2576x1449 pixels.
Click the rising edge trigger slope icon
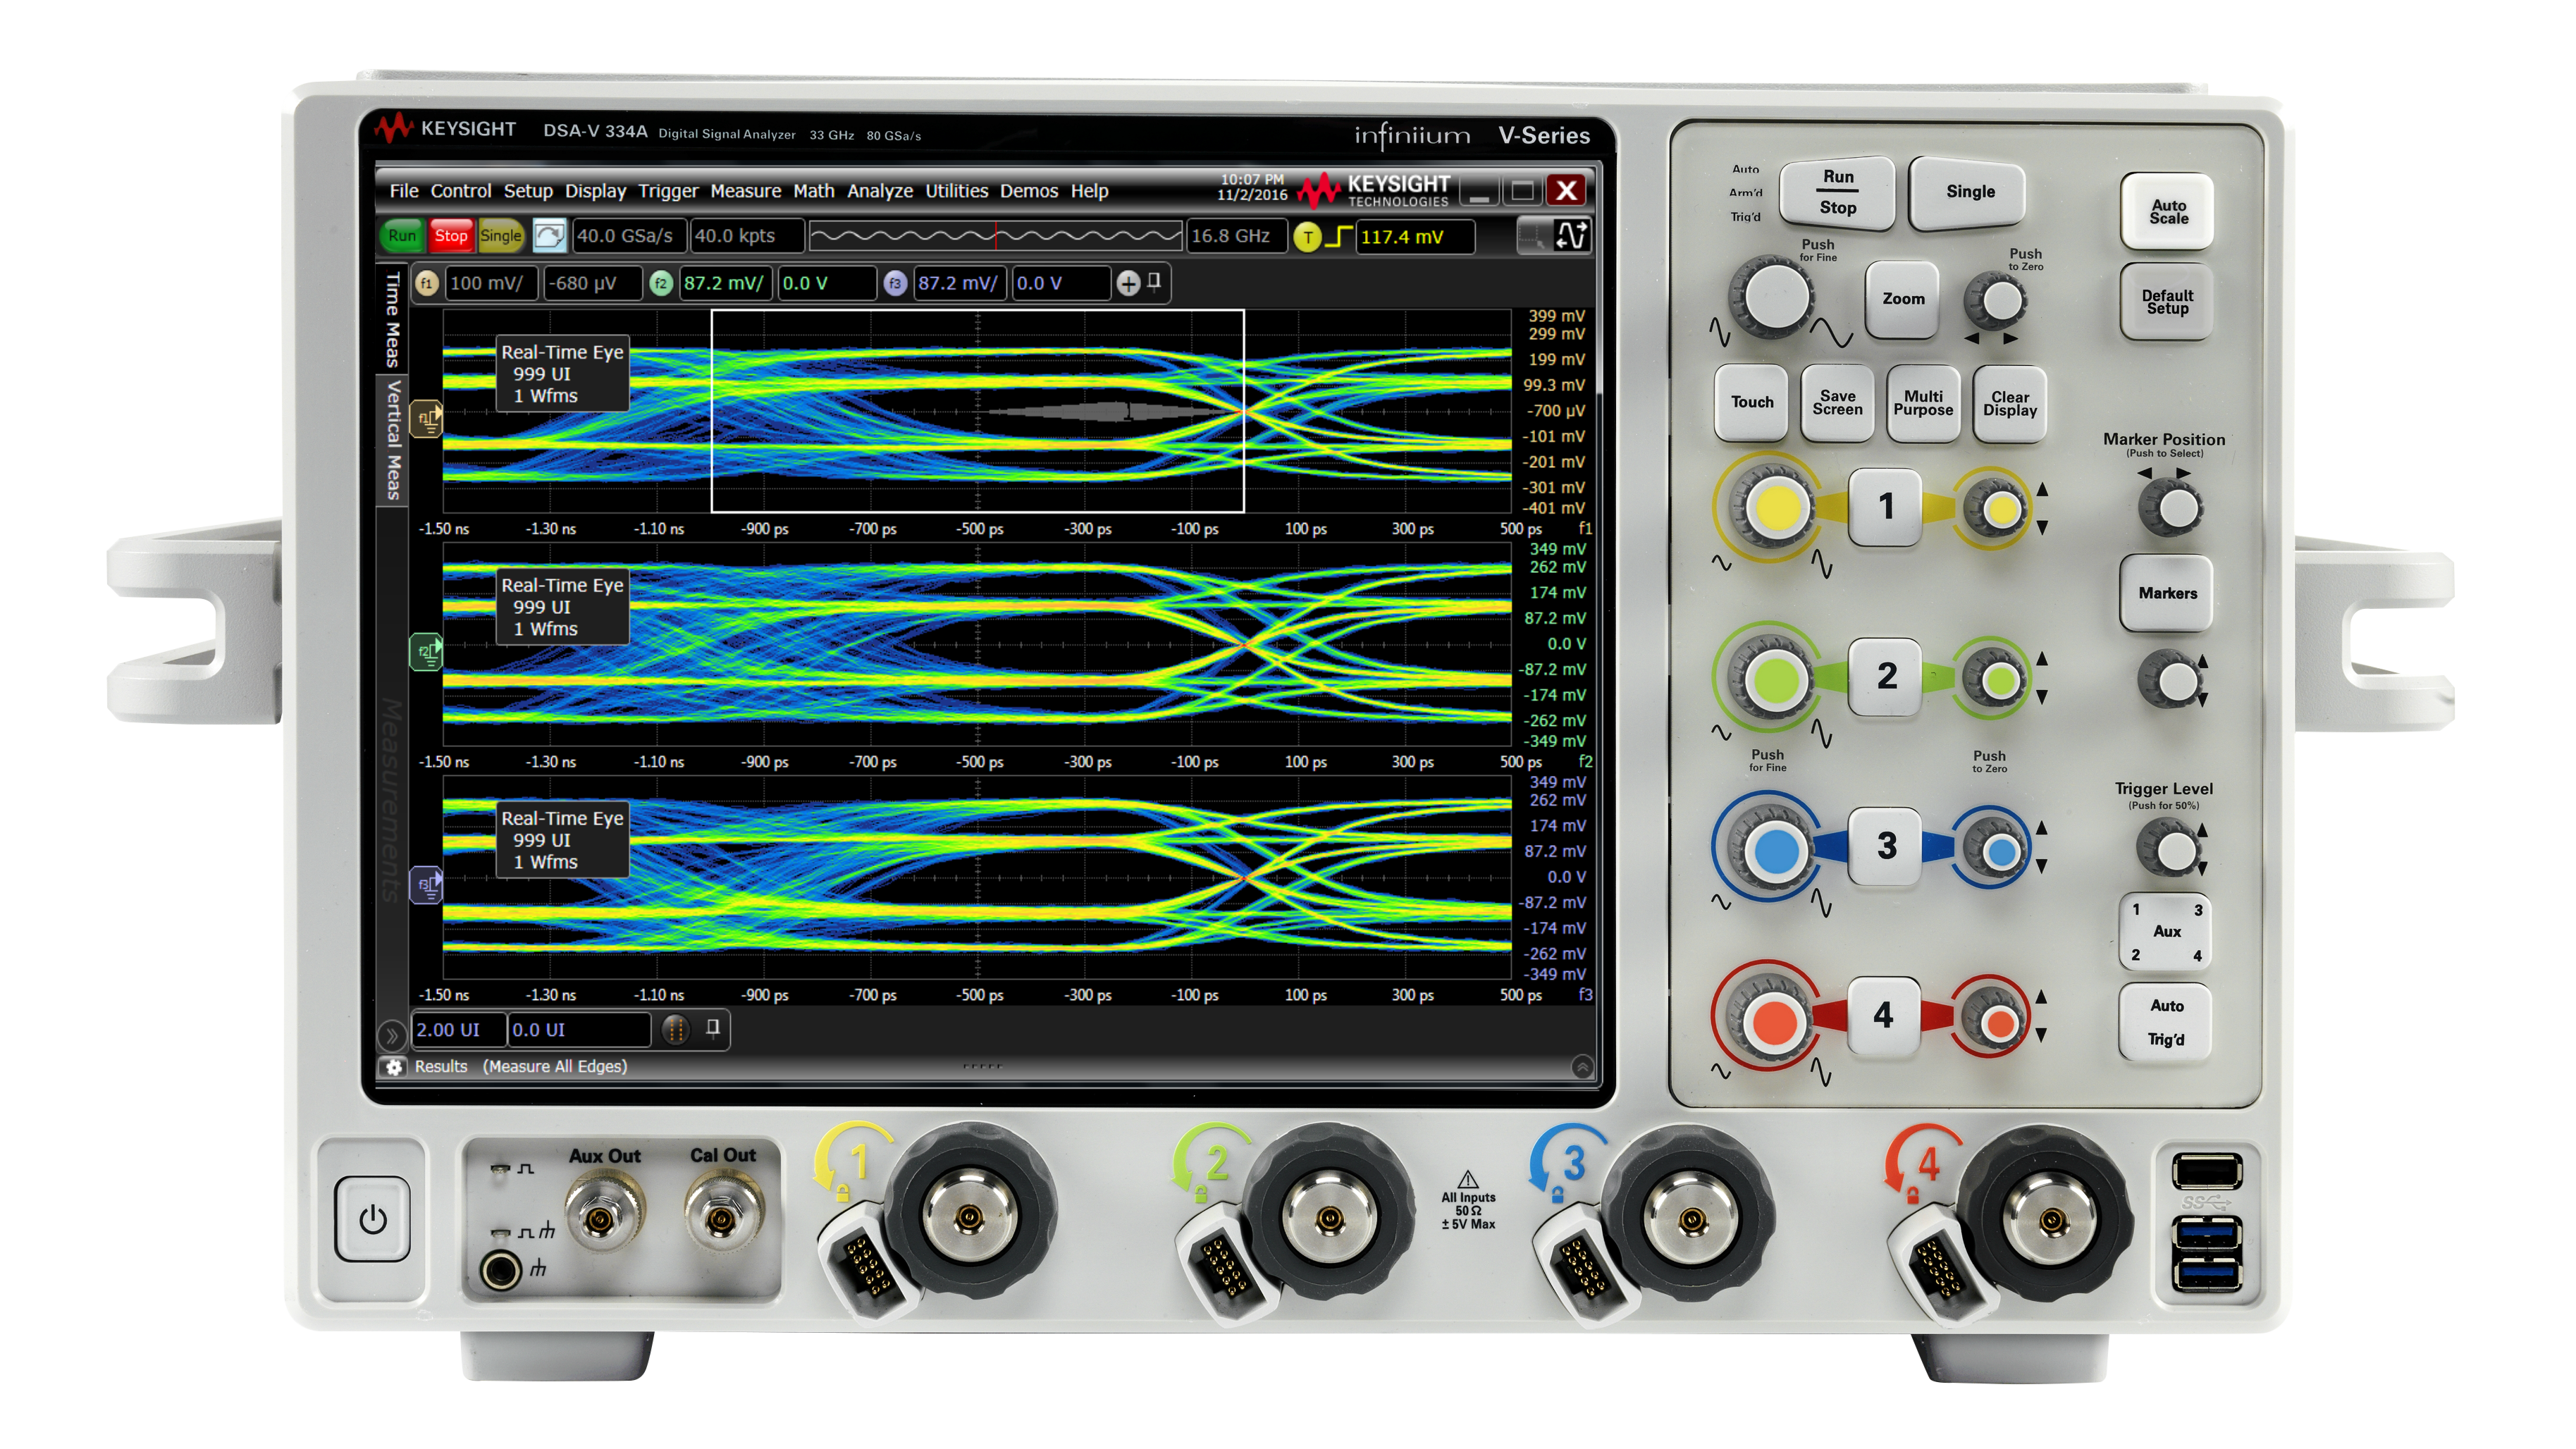(1339, 237)
